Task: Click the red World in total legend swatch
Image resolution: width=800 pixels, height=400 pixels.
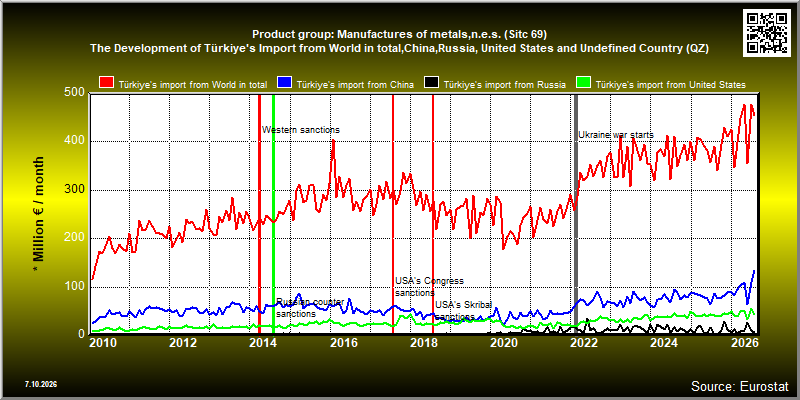Action: [x=107, y=84]
